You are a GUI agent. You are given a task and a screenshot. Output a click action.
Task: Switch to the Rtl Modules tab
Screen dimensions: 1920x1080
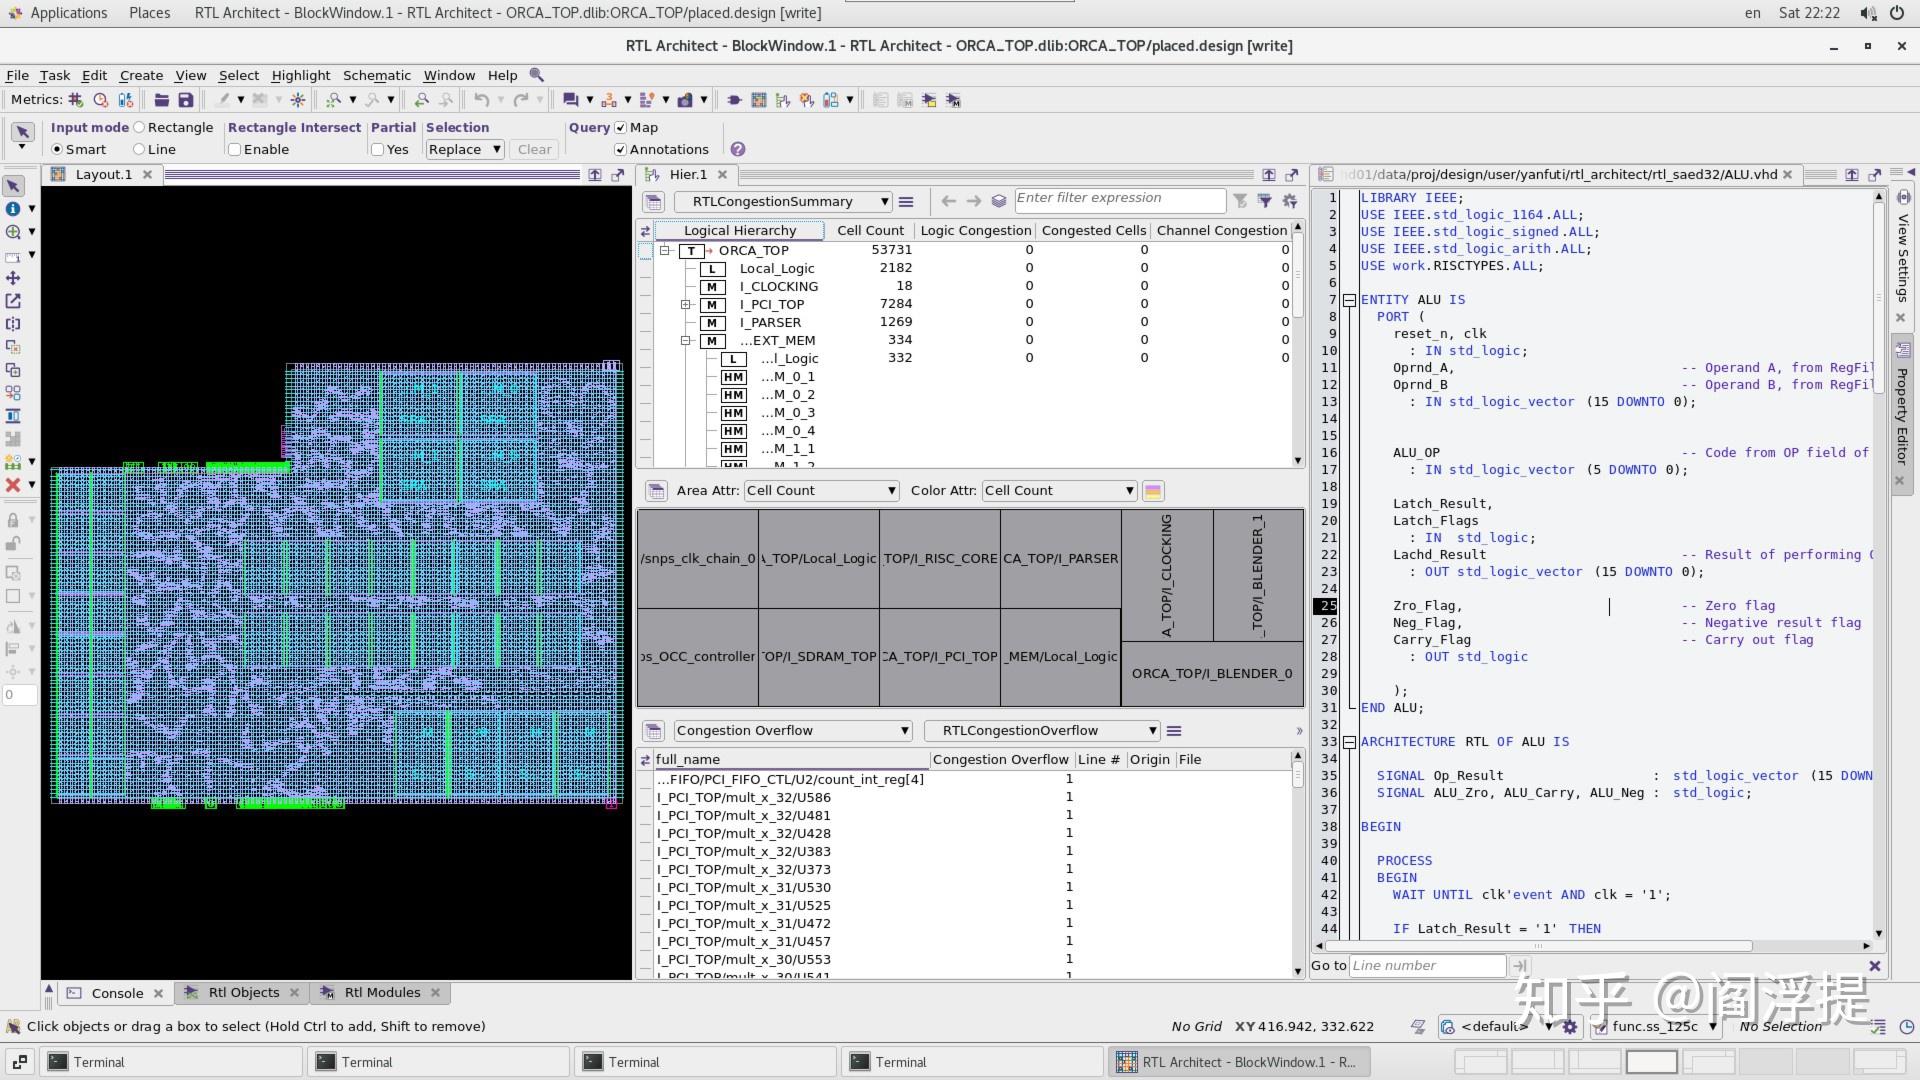[380, 992]
